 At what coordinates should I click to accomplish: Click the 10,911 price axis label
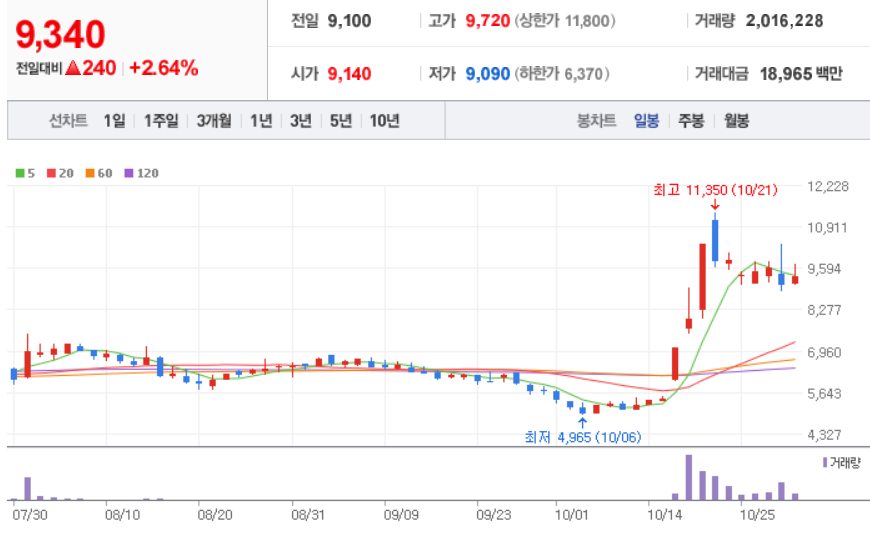click(x=827, y=228)
